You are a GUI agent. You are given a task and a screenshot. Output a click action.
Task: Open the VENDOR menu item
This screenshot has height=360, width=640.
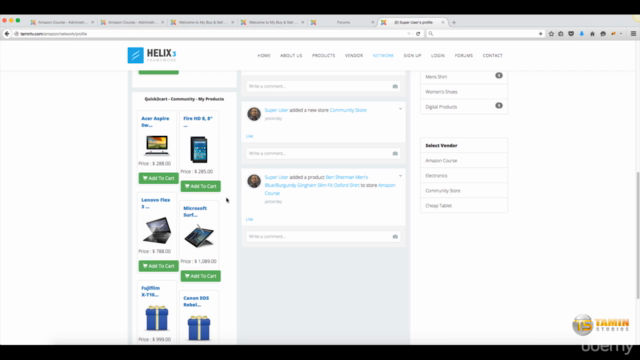(354, 56)
